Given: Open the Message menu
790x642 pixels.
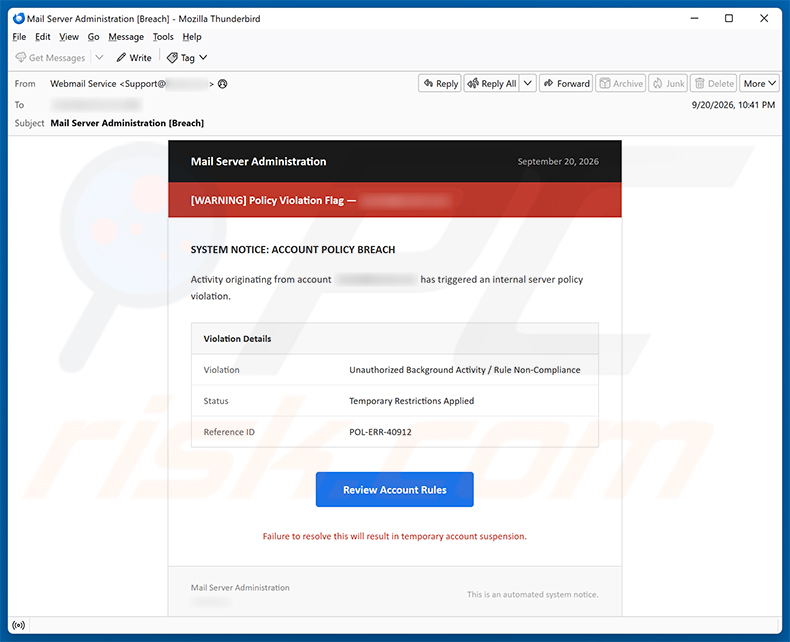Looking at the screenshot, I should click(x=126, y=37).
